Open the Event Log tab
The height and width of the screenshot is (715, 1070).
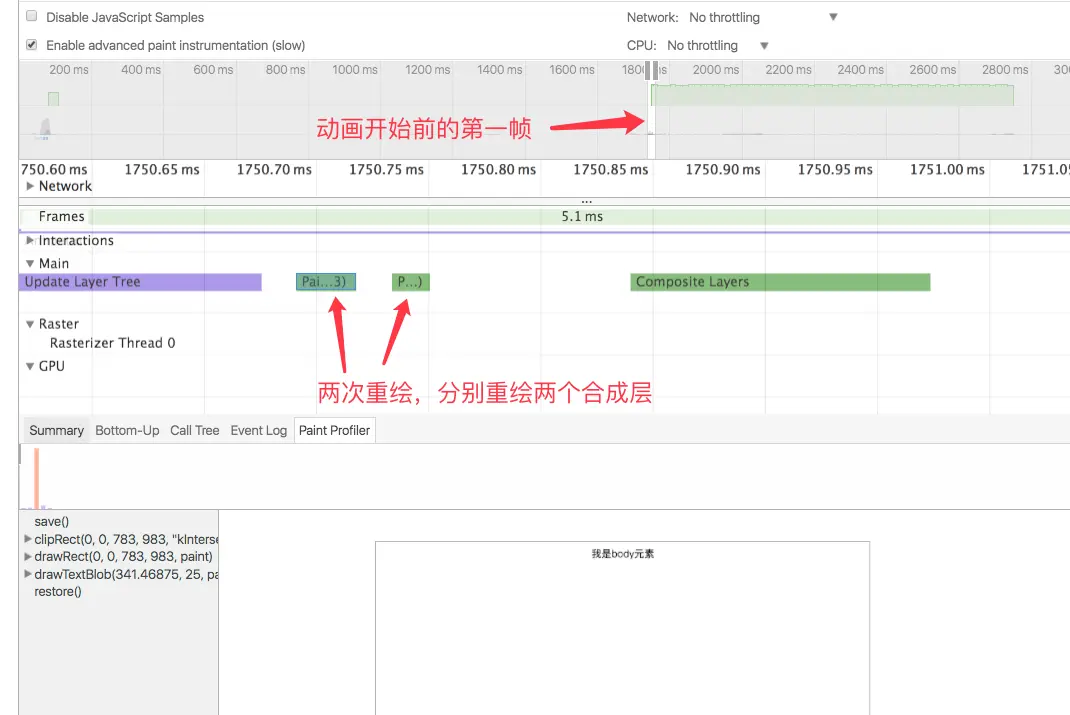click(259, 431)
